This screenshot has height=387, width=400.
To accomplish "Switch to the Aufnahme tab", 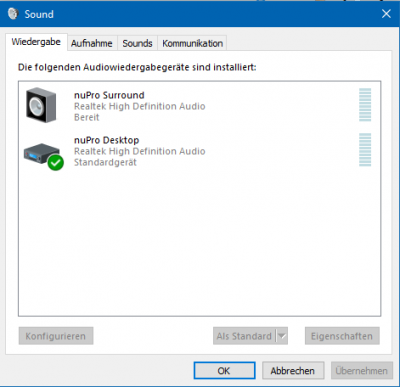I will (x=92, y=43).
